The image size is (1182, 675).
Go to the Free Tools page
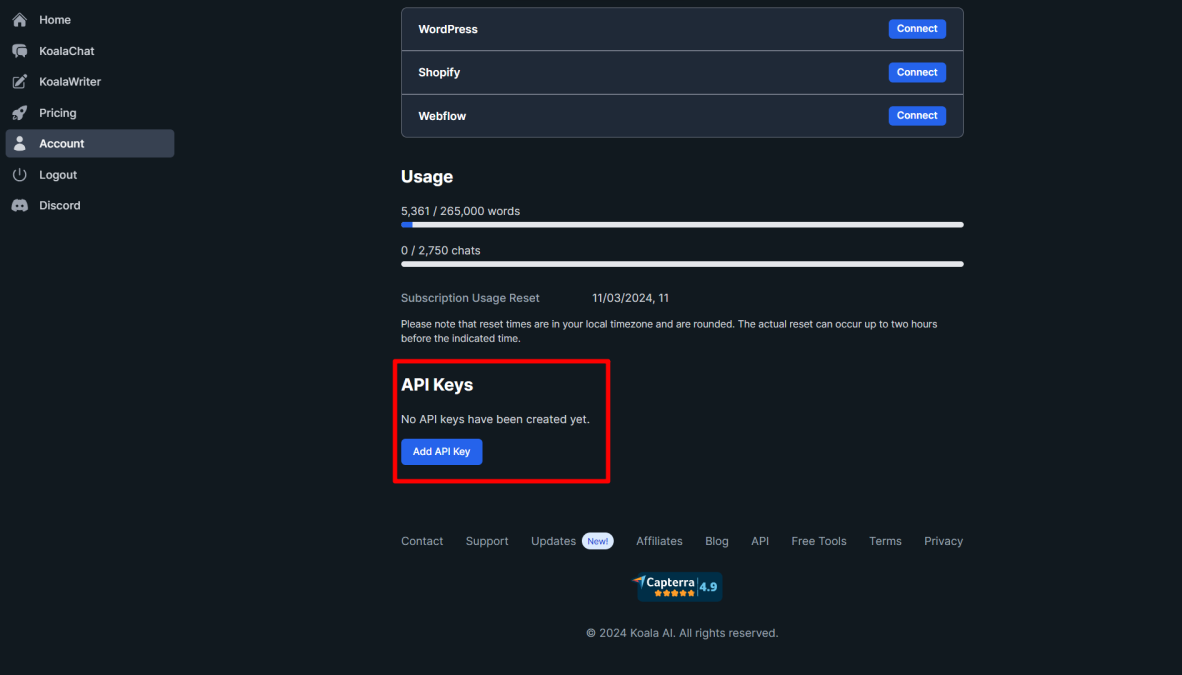[x=818, y=541]
